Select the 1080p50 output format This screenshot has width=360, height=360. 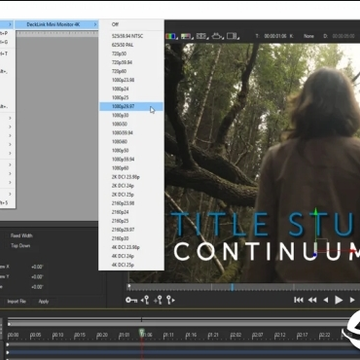131,150
